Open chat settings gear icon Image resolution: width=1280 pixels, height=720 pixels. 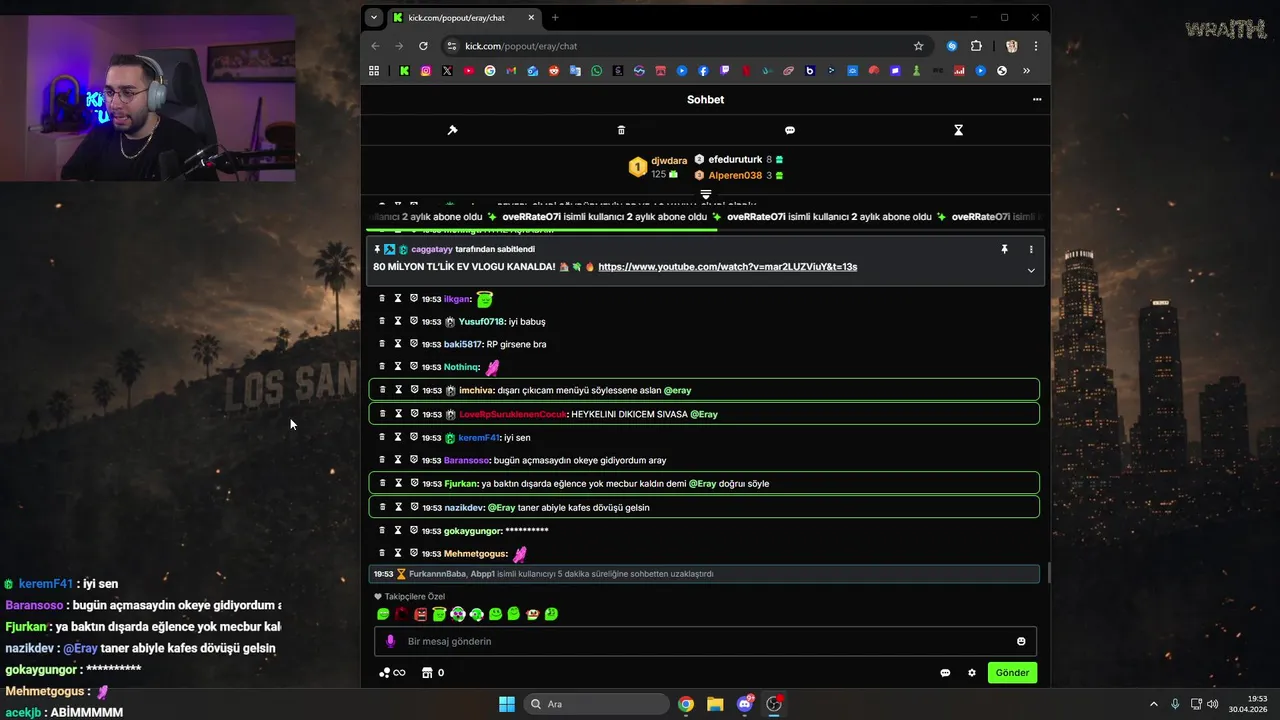point(971,673)
